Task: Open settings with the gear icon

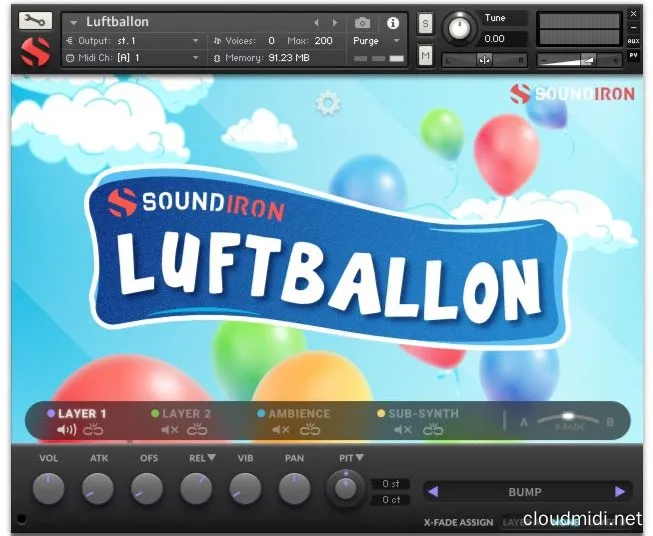Action: 326,103
